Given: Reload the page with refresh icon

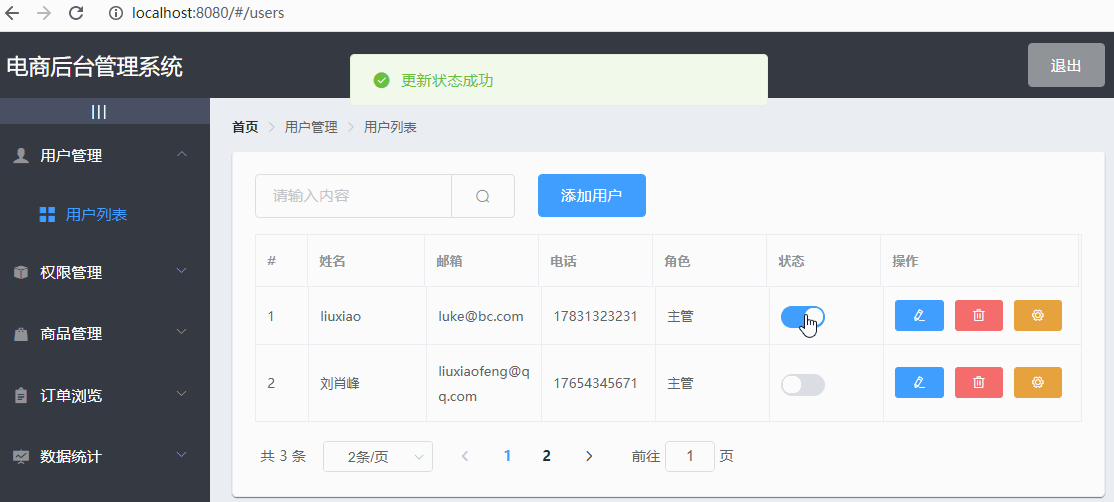Looking at the screenshot, I should [75, 13].
